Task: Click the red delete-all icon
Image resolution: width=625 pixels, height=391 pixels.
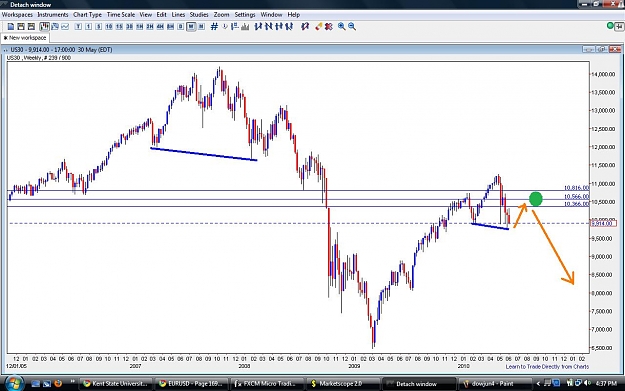Action: 329,27
